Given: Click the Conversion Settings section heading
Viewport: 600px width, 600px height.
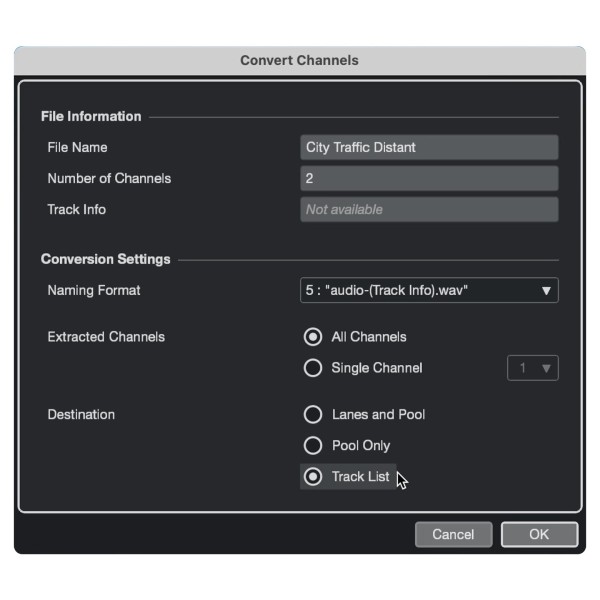Looking at the screenshot, I should [x=106, y=259].
